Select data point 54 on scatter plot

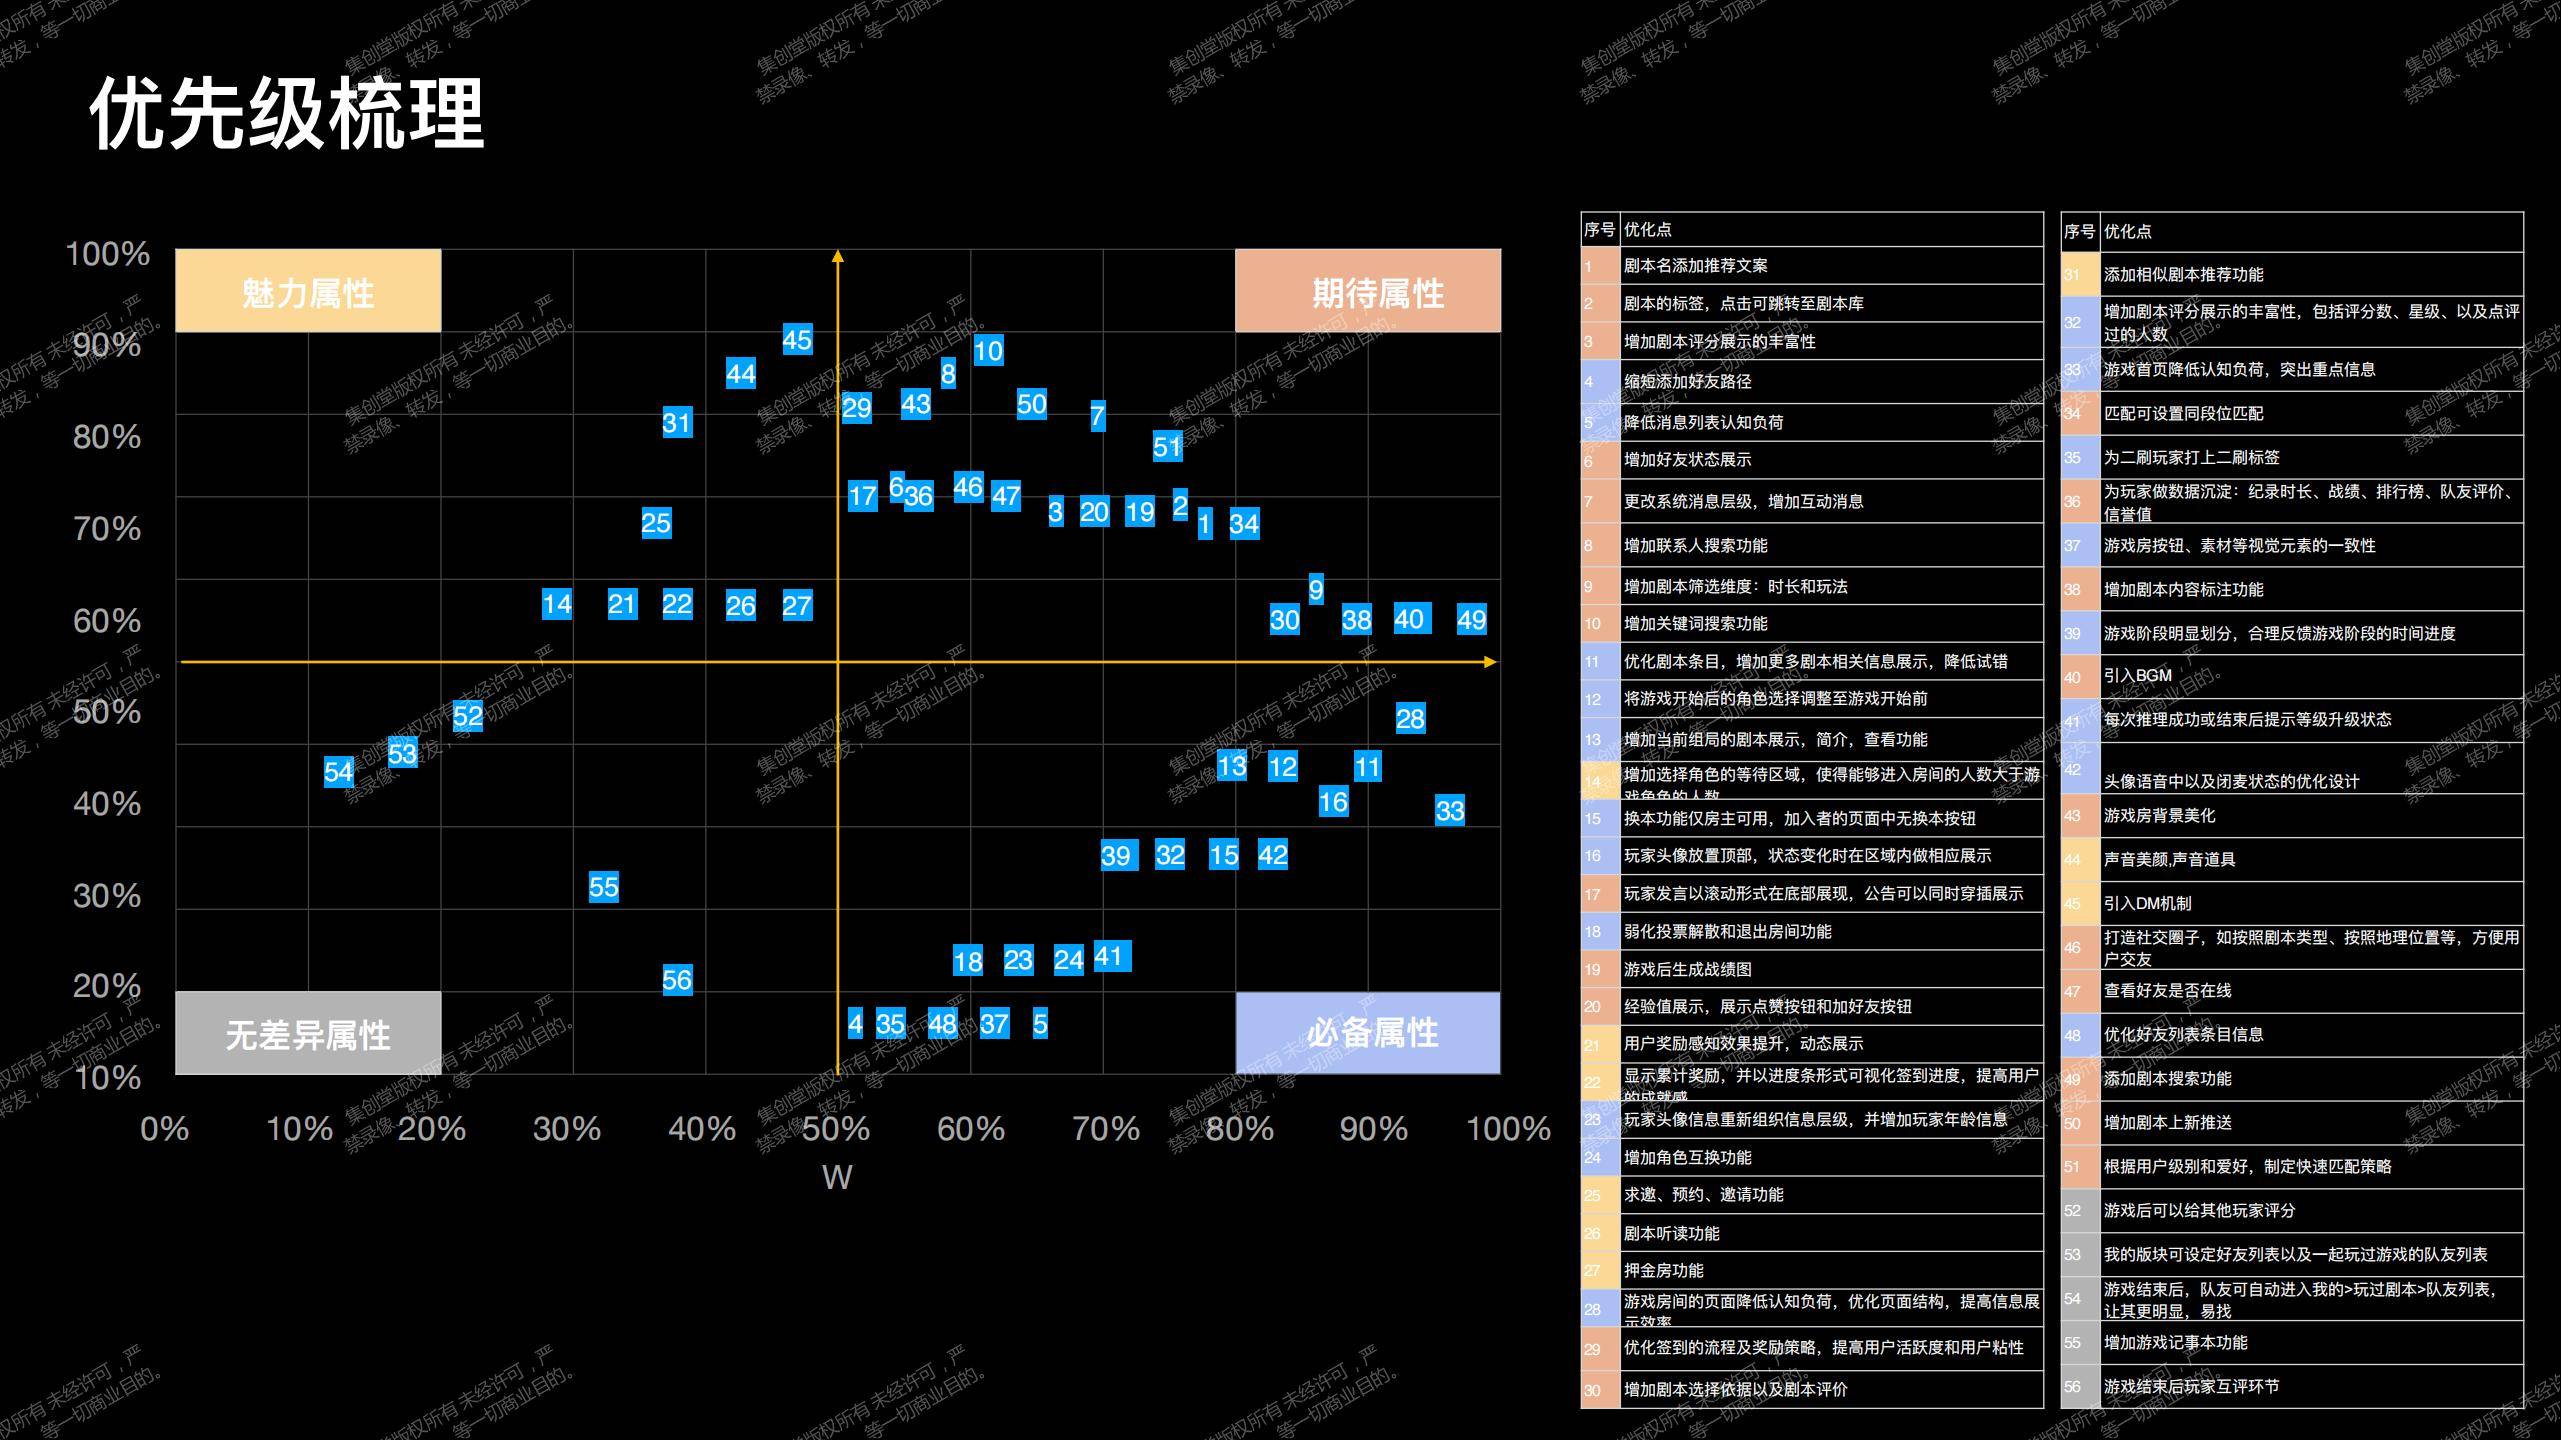point(339,772)
